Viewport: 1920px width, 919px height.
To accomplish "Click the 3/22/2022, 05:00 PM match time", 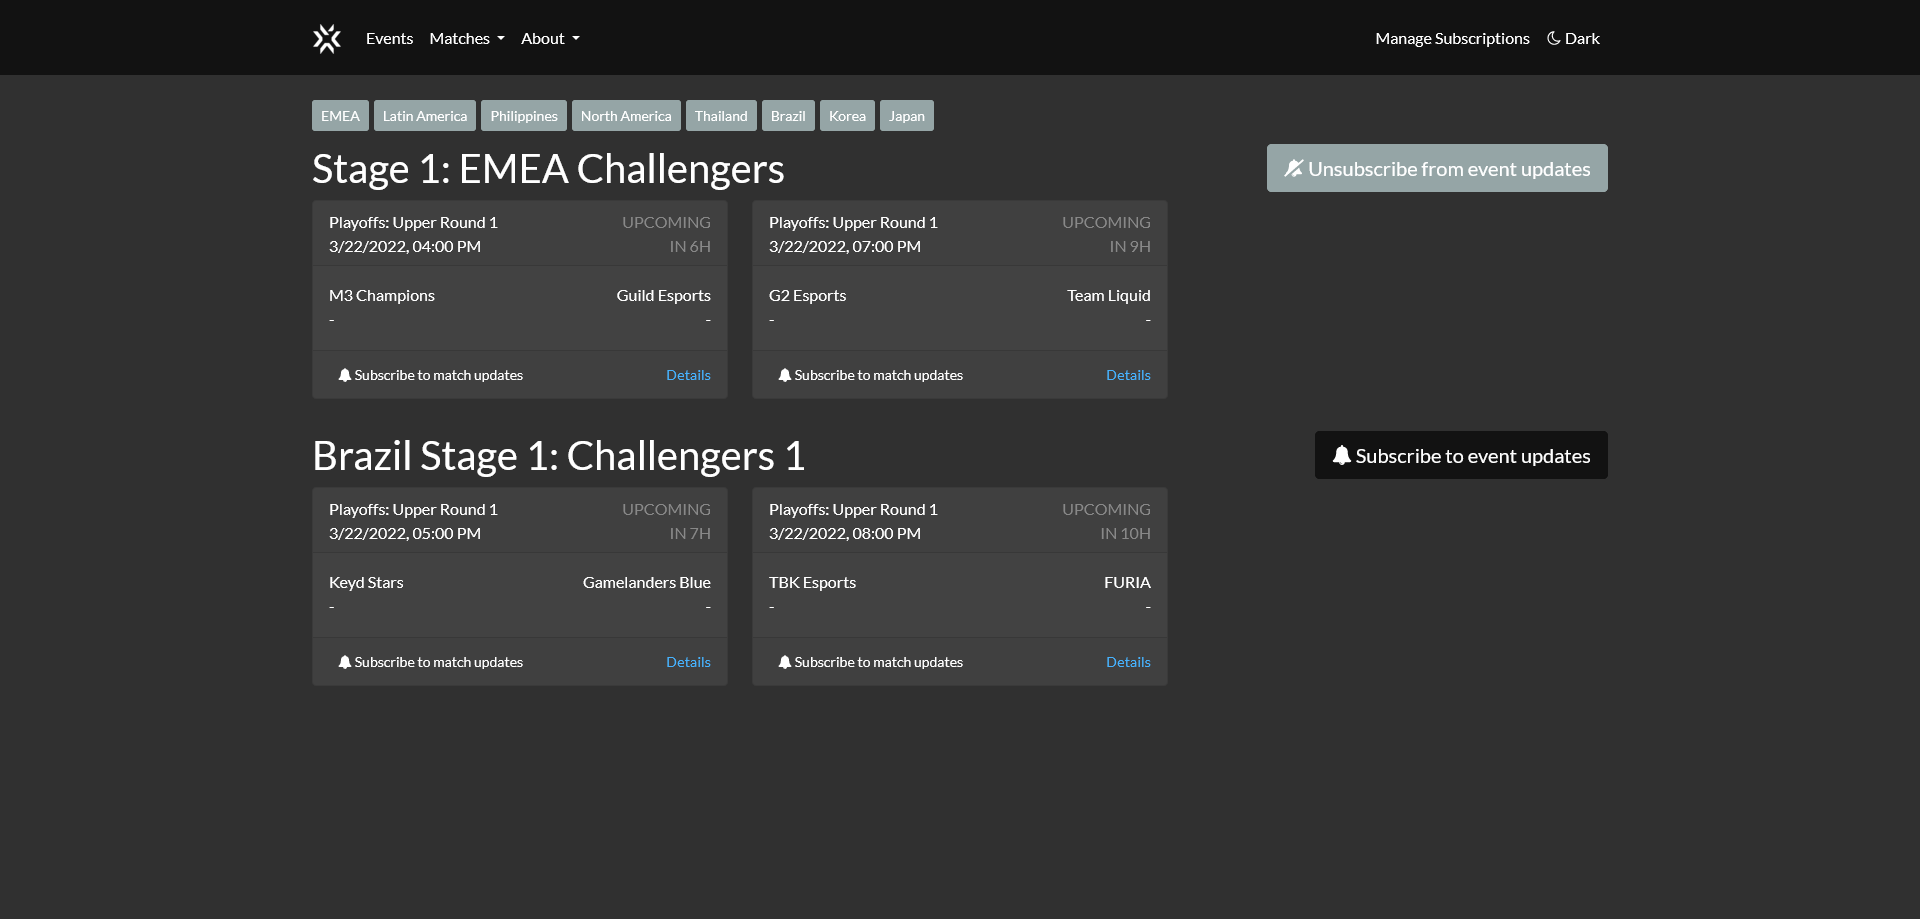I will 405,533.
